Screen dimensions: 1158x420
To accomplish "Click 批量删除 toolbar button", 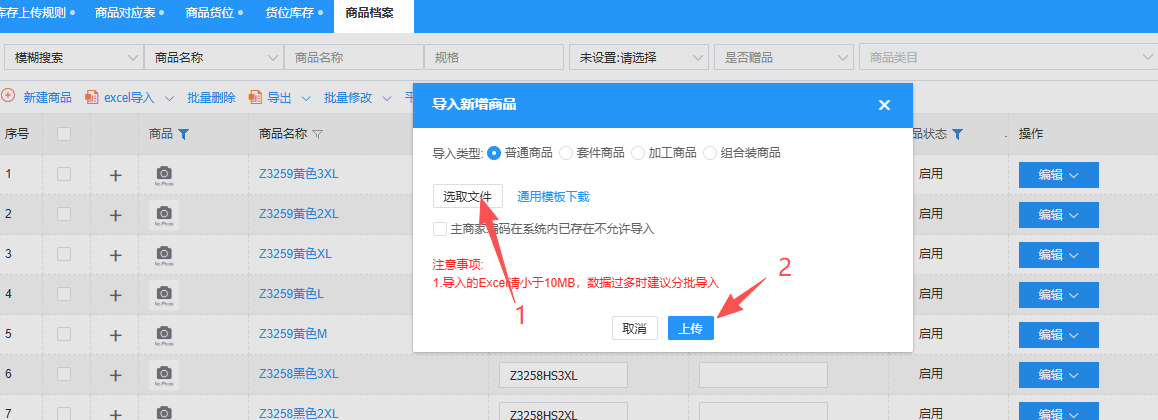I will [211, 97].
